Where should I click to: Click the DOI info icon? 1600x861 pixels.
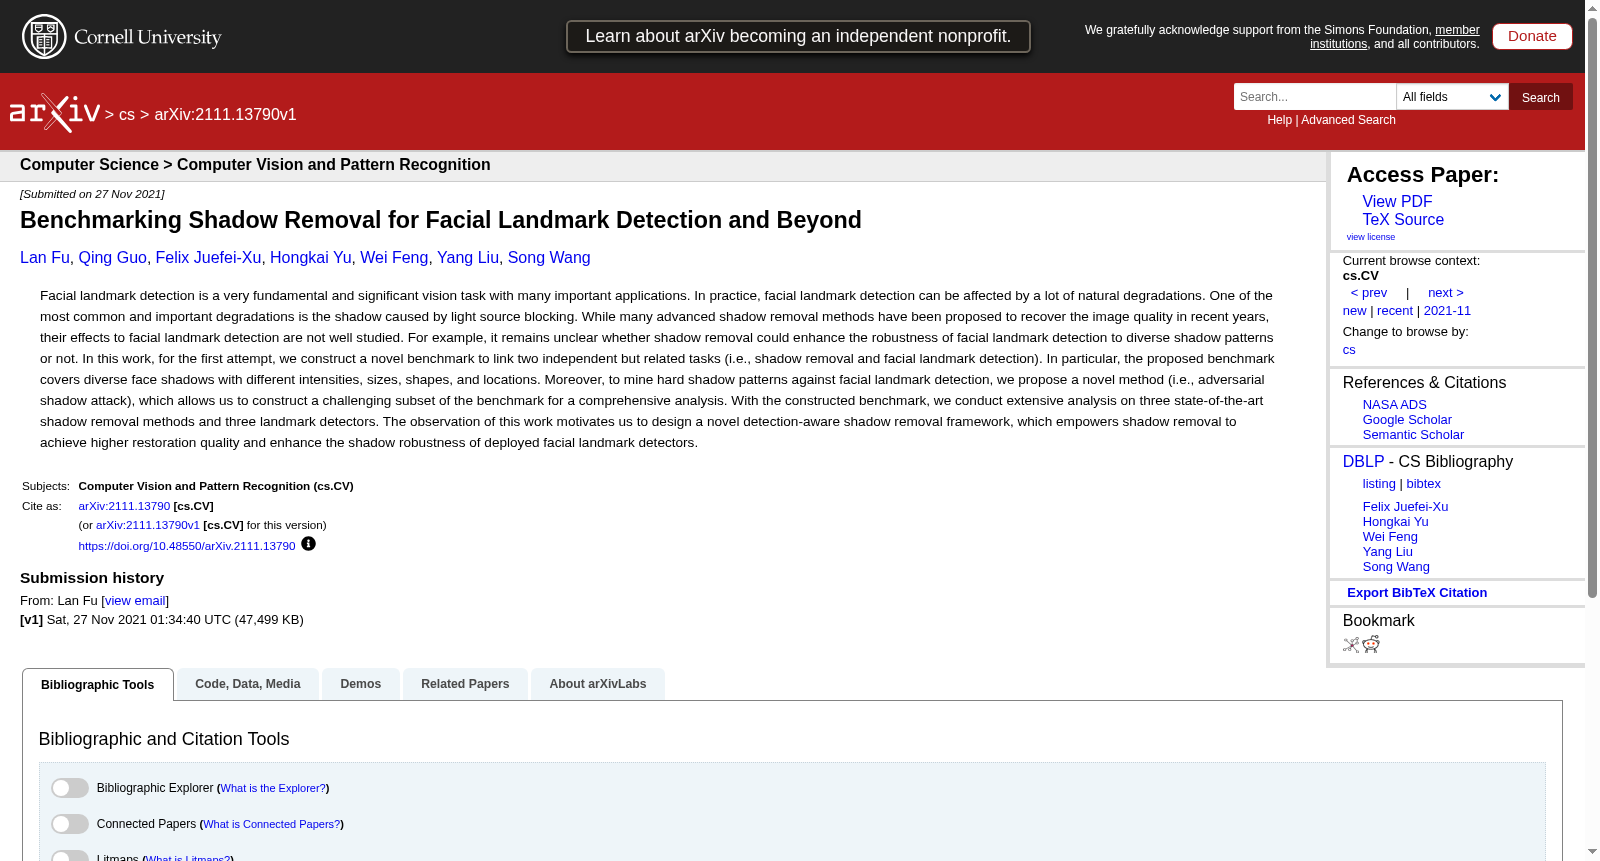[x=308, y=544]
